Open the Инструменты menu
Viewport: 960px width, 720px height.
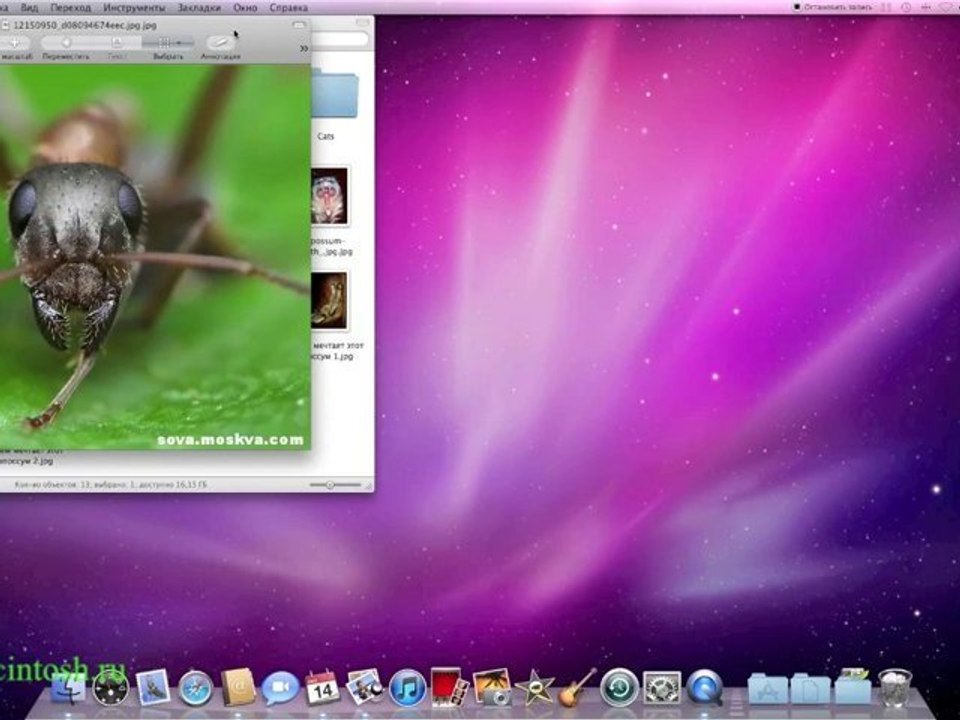pos(134,8)
